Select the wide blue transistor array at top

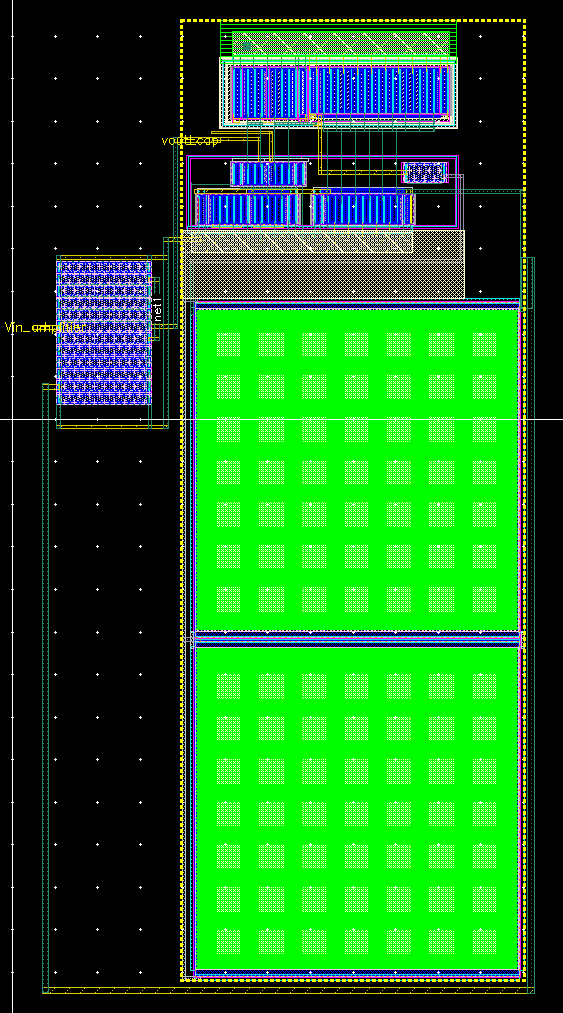point(340,92)
